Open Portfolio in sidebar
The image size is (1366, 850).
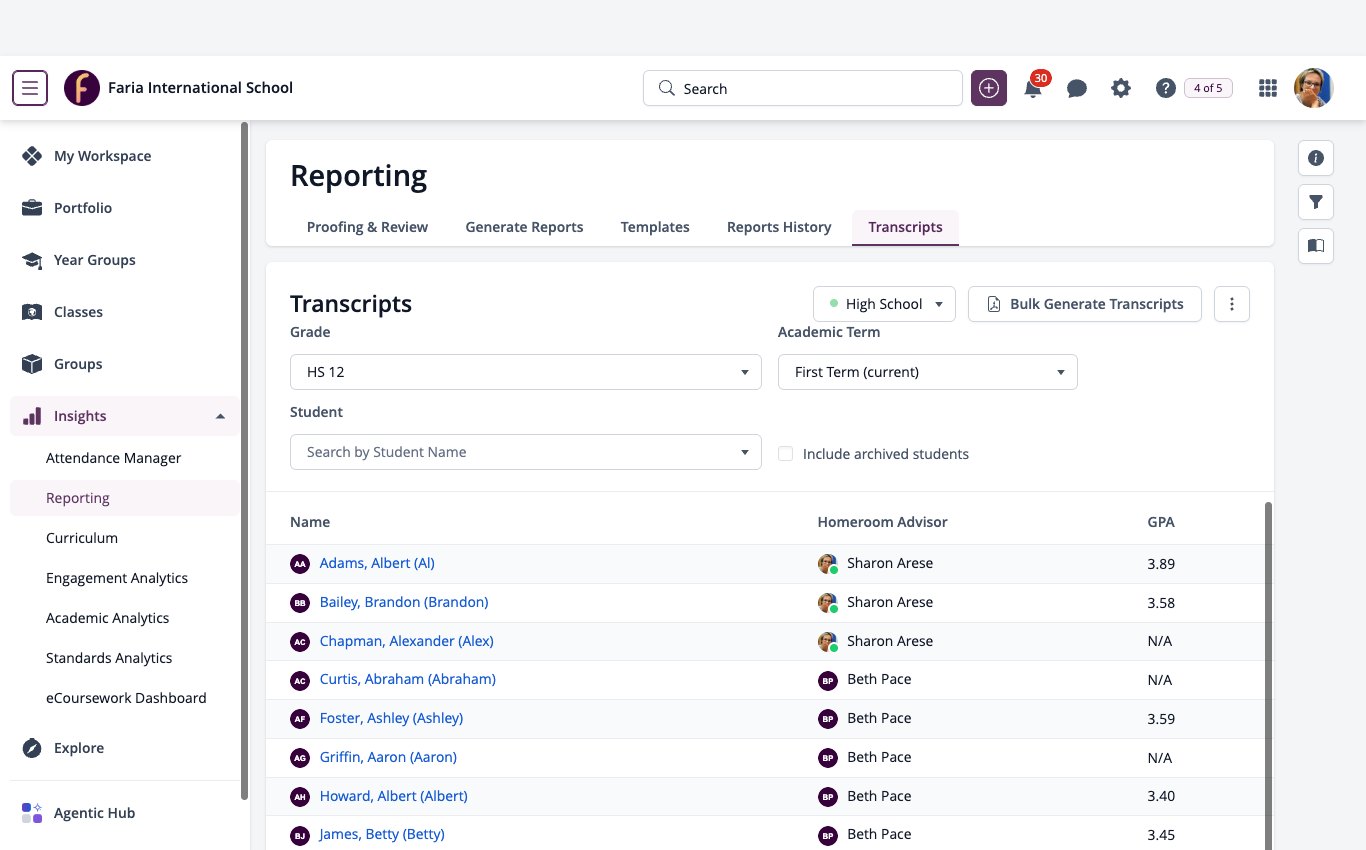click(124, 208)
